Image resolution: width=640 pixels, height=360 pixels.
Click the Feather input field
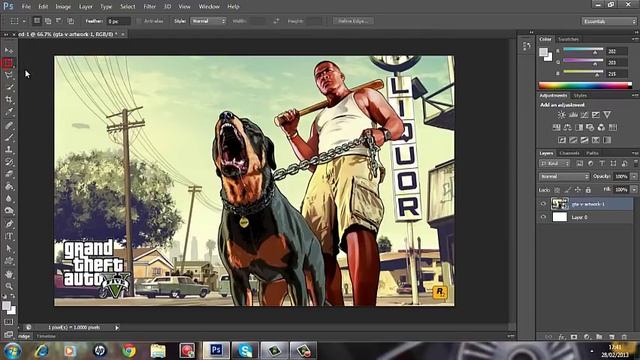coord(118,21)
